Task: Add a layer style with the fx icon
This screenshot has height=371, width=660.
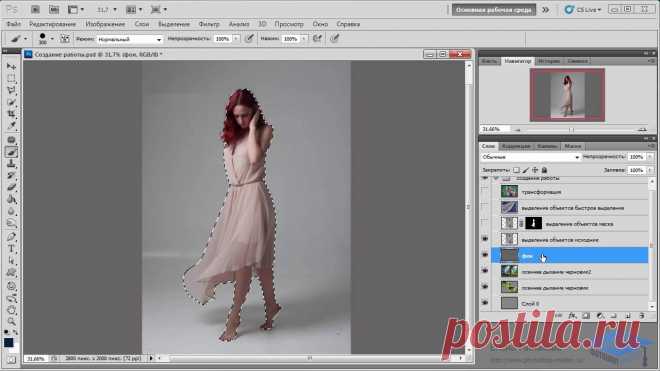Action: tap(572, 315)
